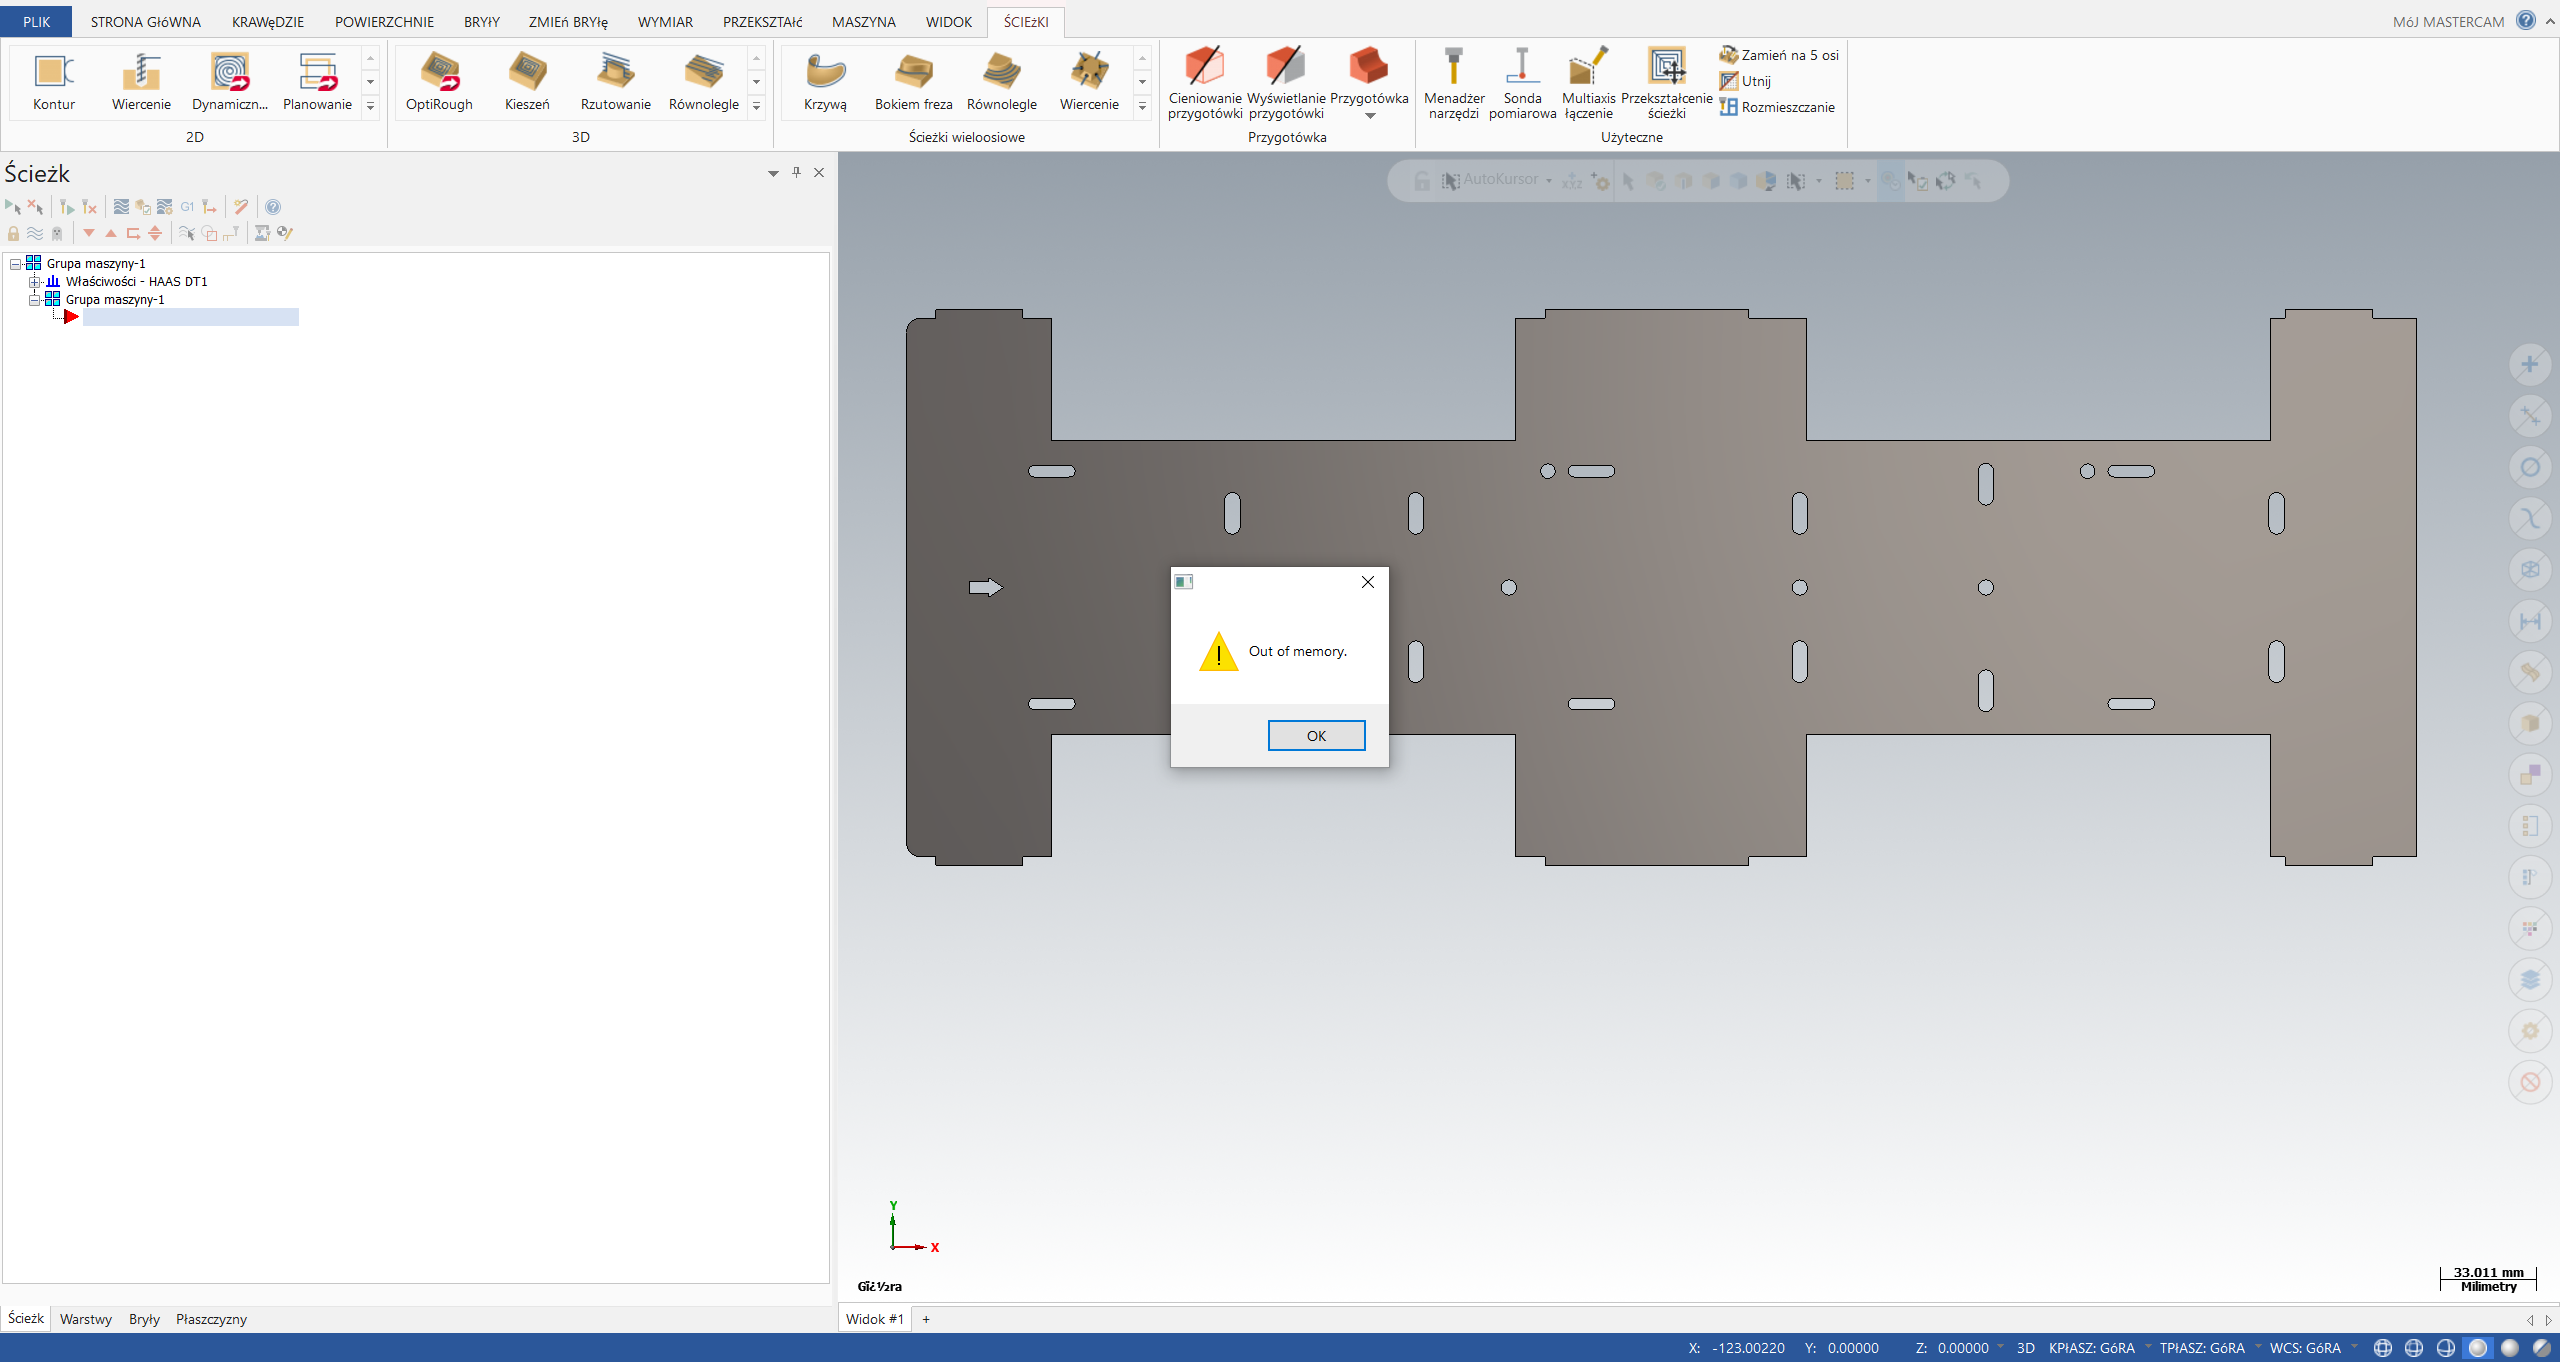Click the backplot toolpath waves icon

coord(121,207)
